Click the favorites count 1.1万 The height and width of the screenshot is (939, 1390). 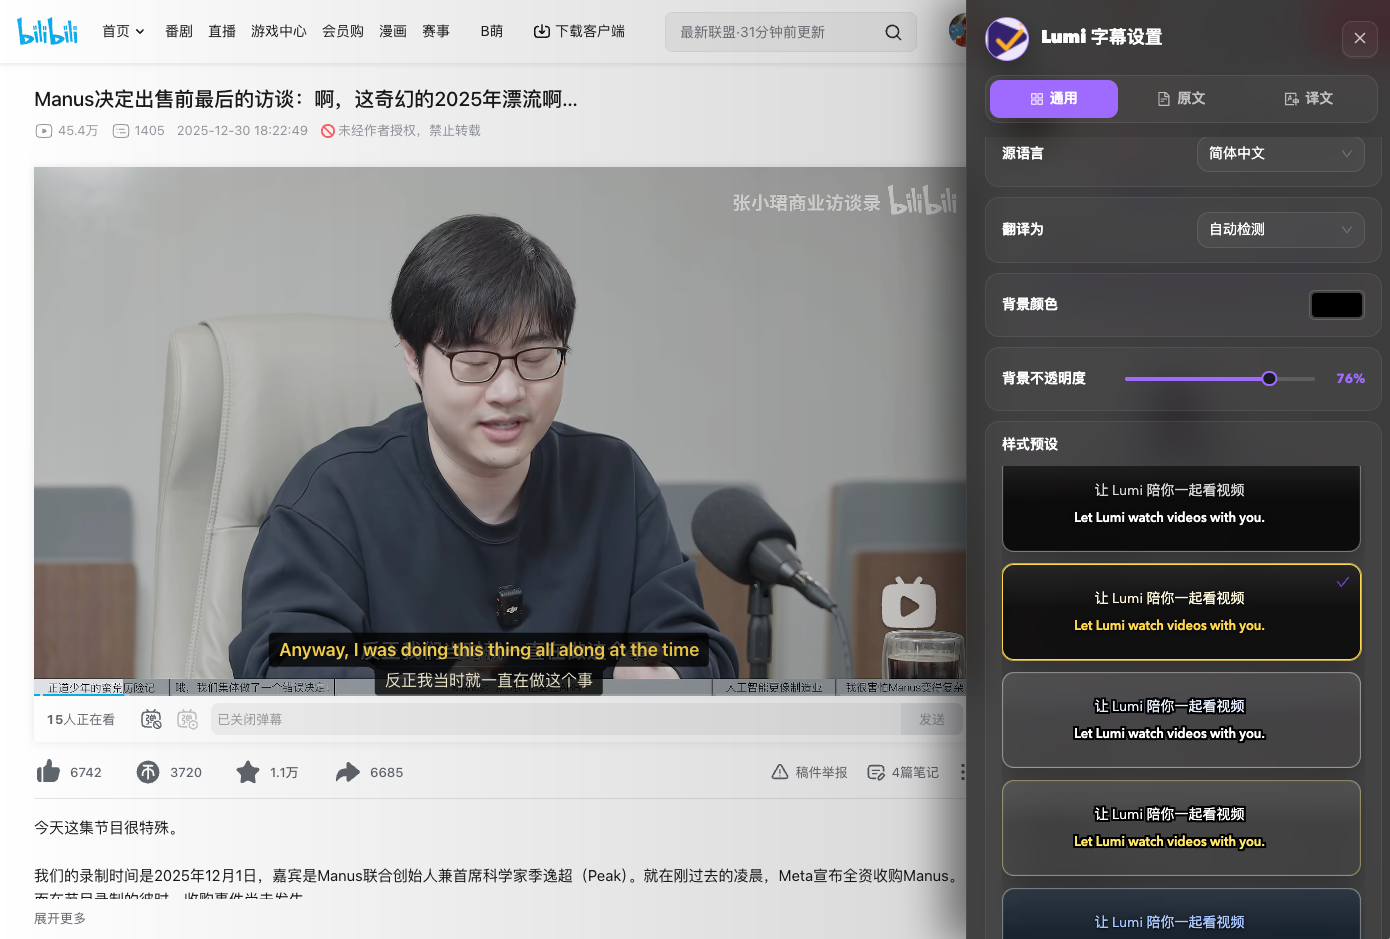click(x=284, y=772)
